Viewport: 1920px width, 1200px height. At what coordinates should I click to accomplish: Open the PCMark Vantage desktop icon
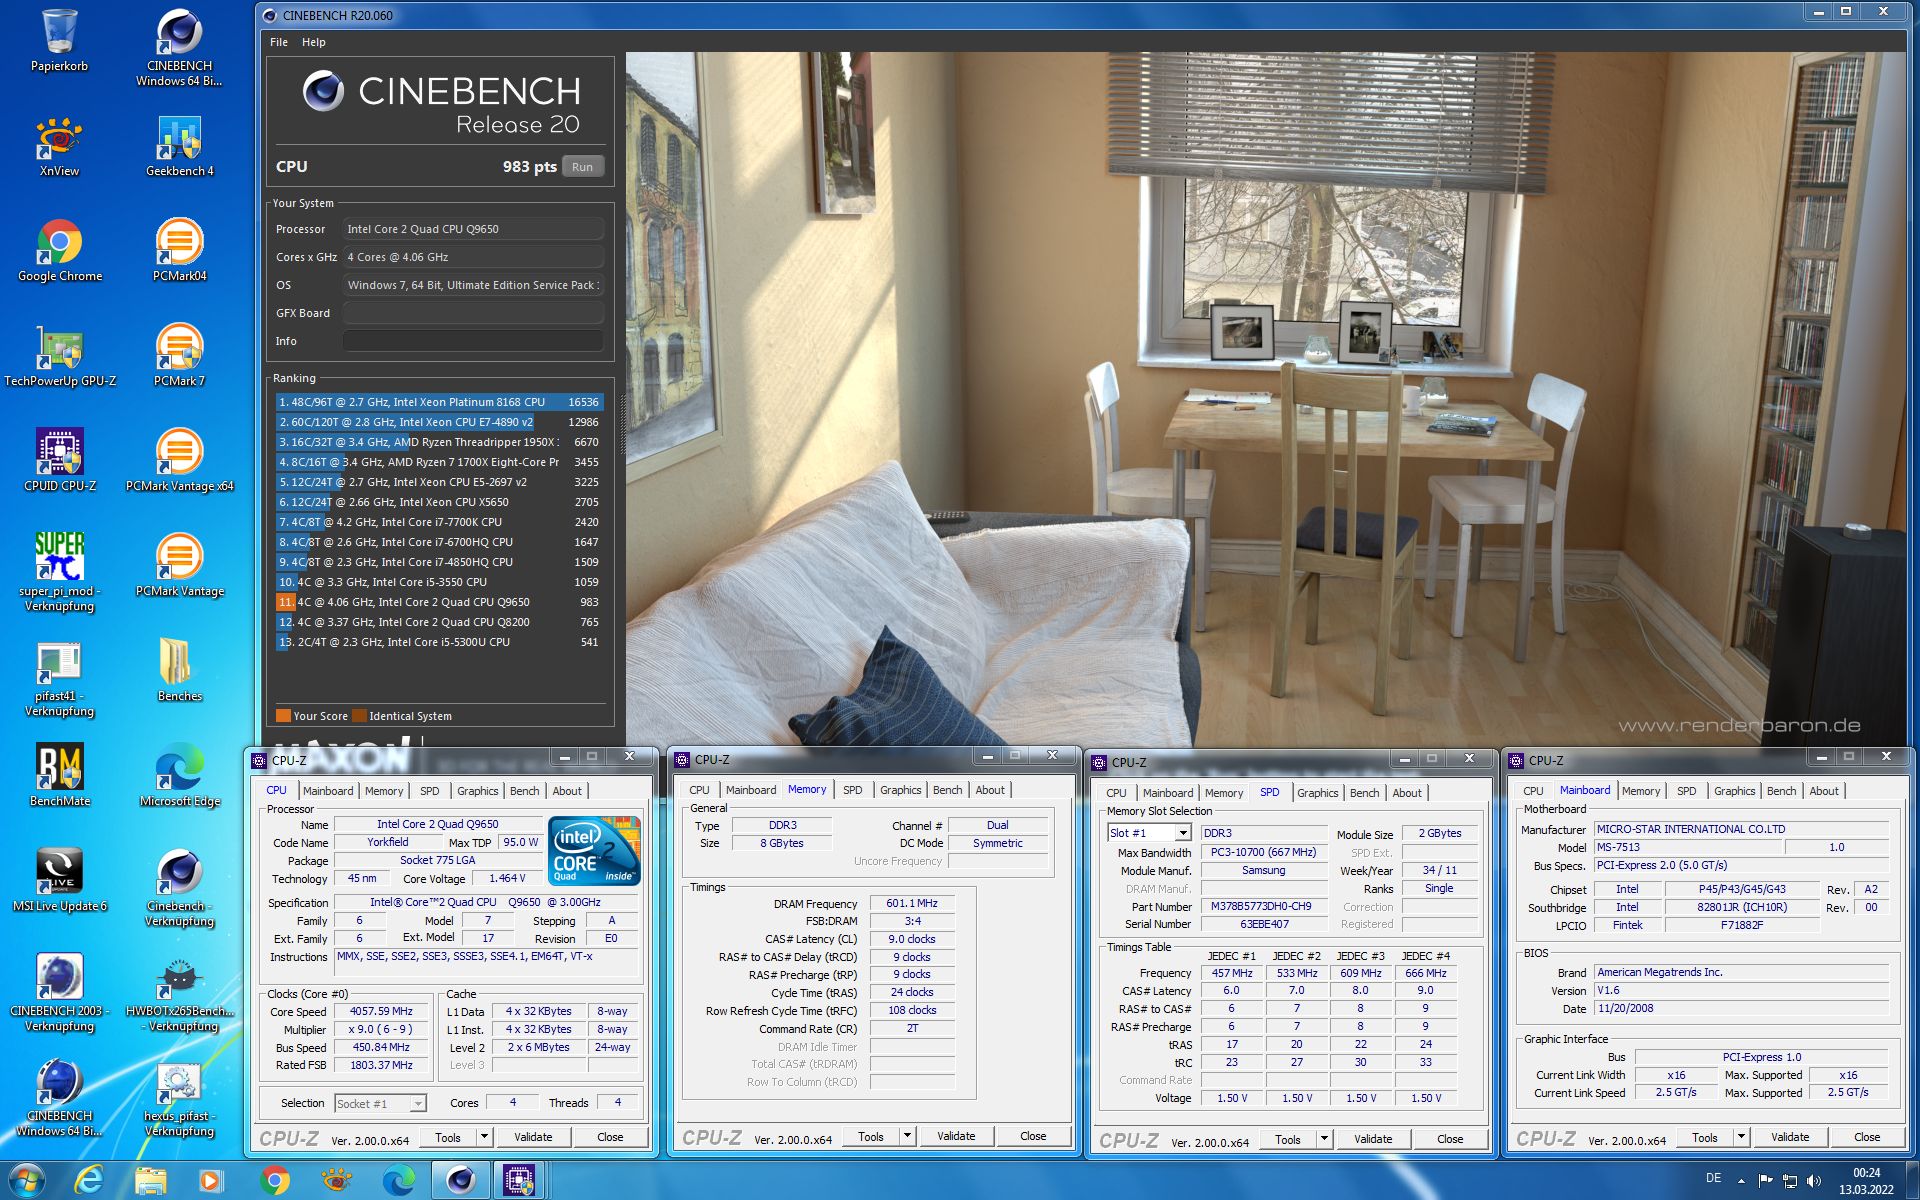(179, 566)
